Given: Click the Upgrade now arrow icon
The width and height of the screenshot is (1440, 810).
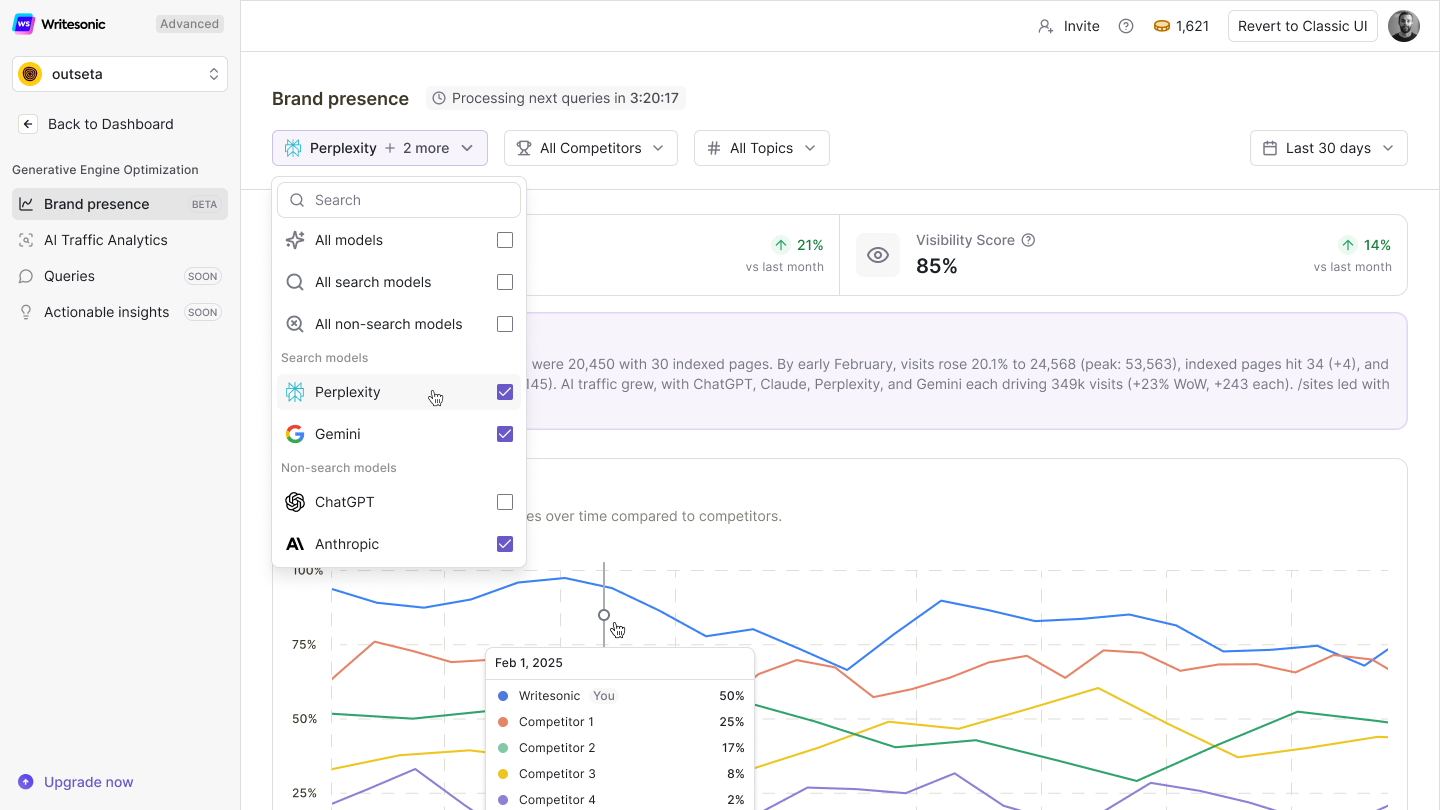Looking at the screenshot, I should 26,782.
